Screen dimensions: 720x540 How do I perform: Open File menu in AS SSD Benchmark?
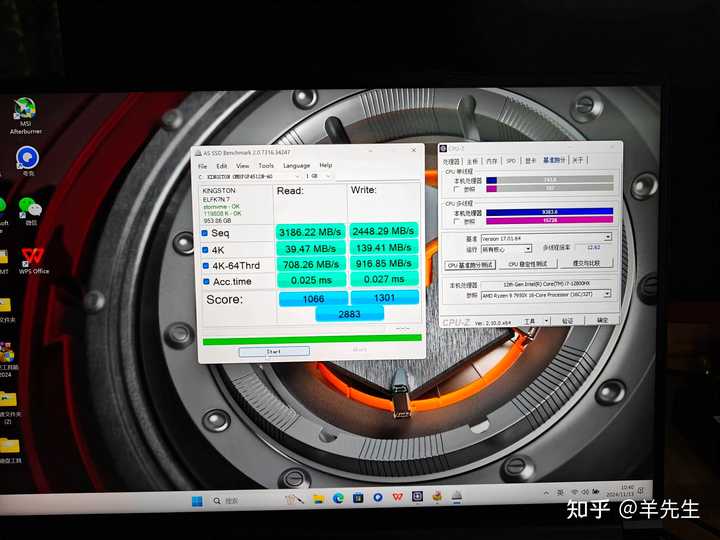point(202,166)
